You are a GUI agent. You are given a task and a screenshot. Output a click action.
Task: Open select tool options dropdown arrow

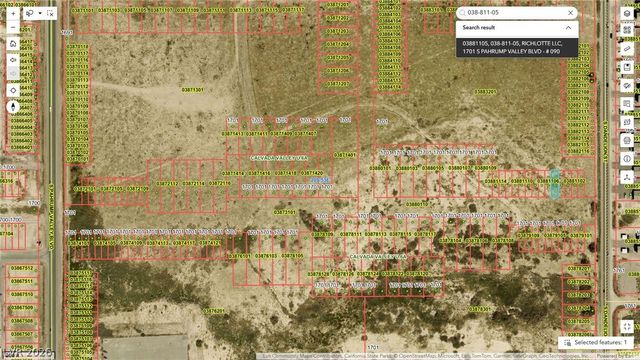(x=40, y=13)
